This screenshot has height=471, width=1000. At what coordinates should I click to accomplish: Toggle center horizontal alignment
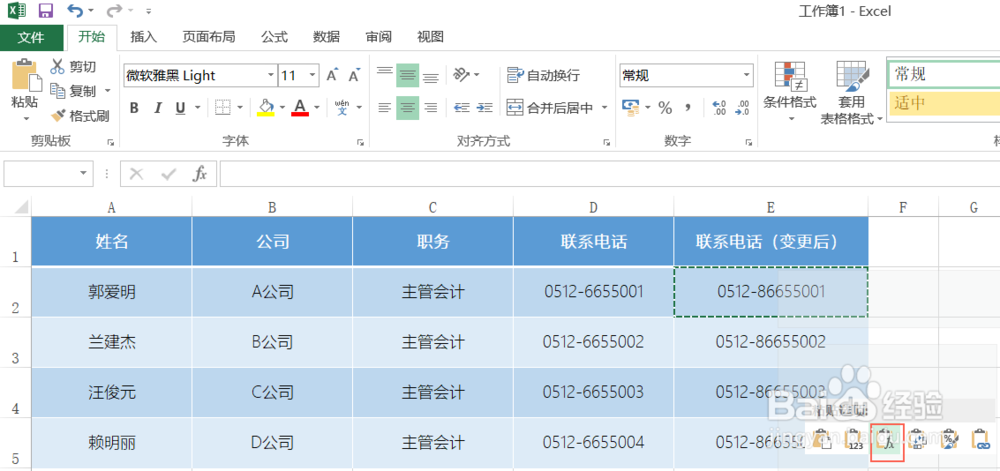coord(408,107)
